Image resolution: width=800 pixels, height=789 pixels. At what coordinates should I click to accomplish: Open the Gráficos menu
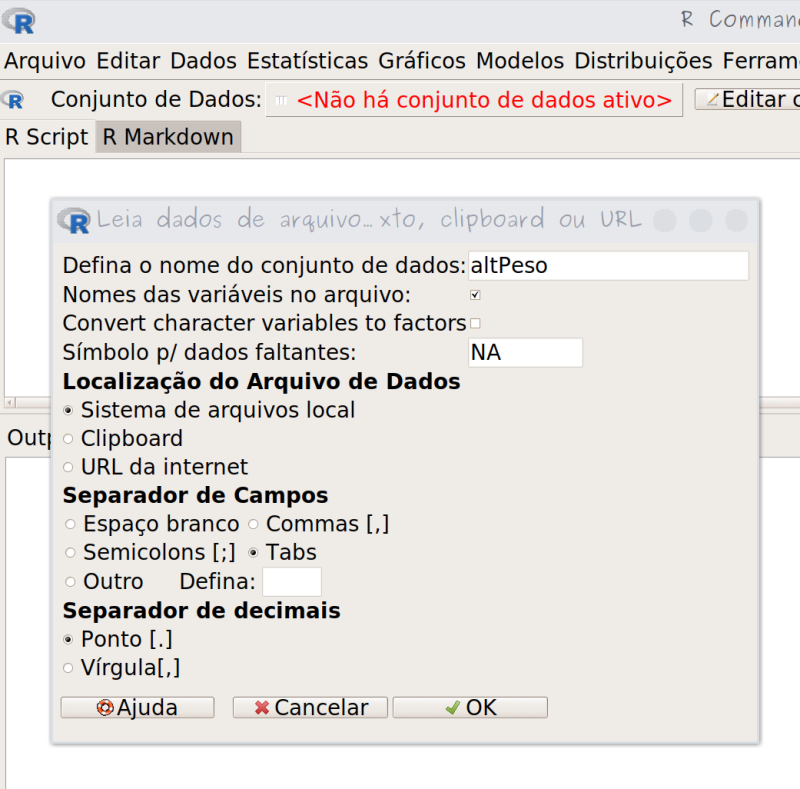click(x=421, y=60)
